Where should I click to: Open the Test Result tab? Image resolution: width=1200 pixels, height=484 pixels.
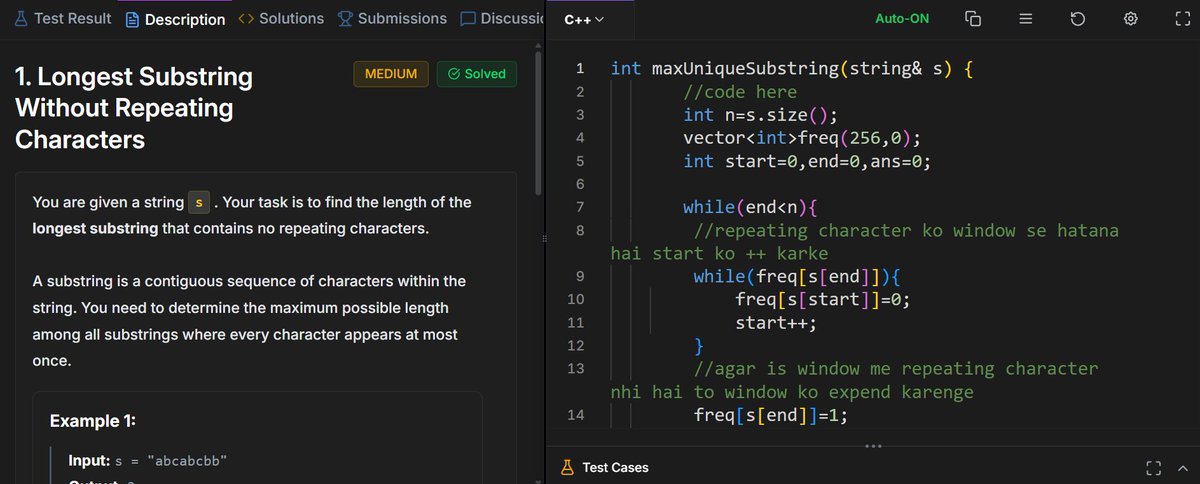pos(63,18)
